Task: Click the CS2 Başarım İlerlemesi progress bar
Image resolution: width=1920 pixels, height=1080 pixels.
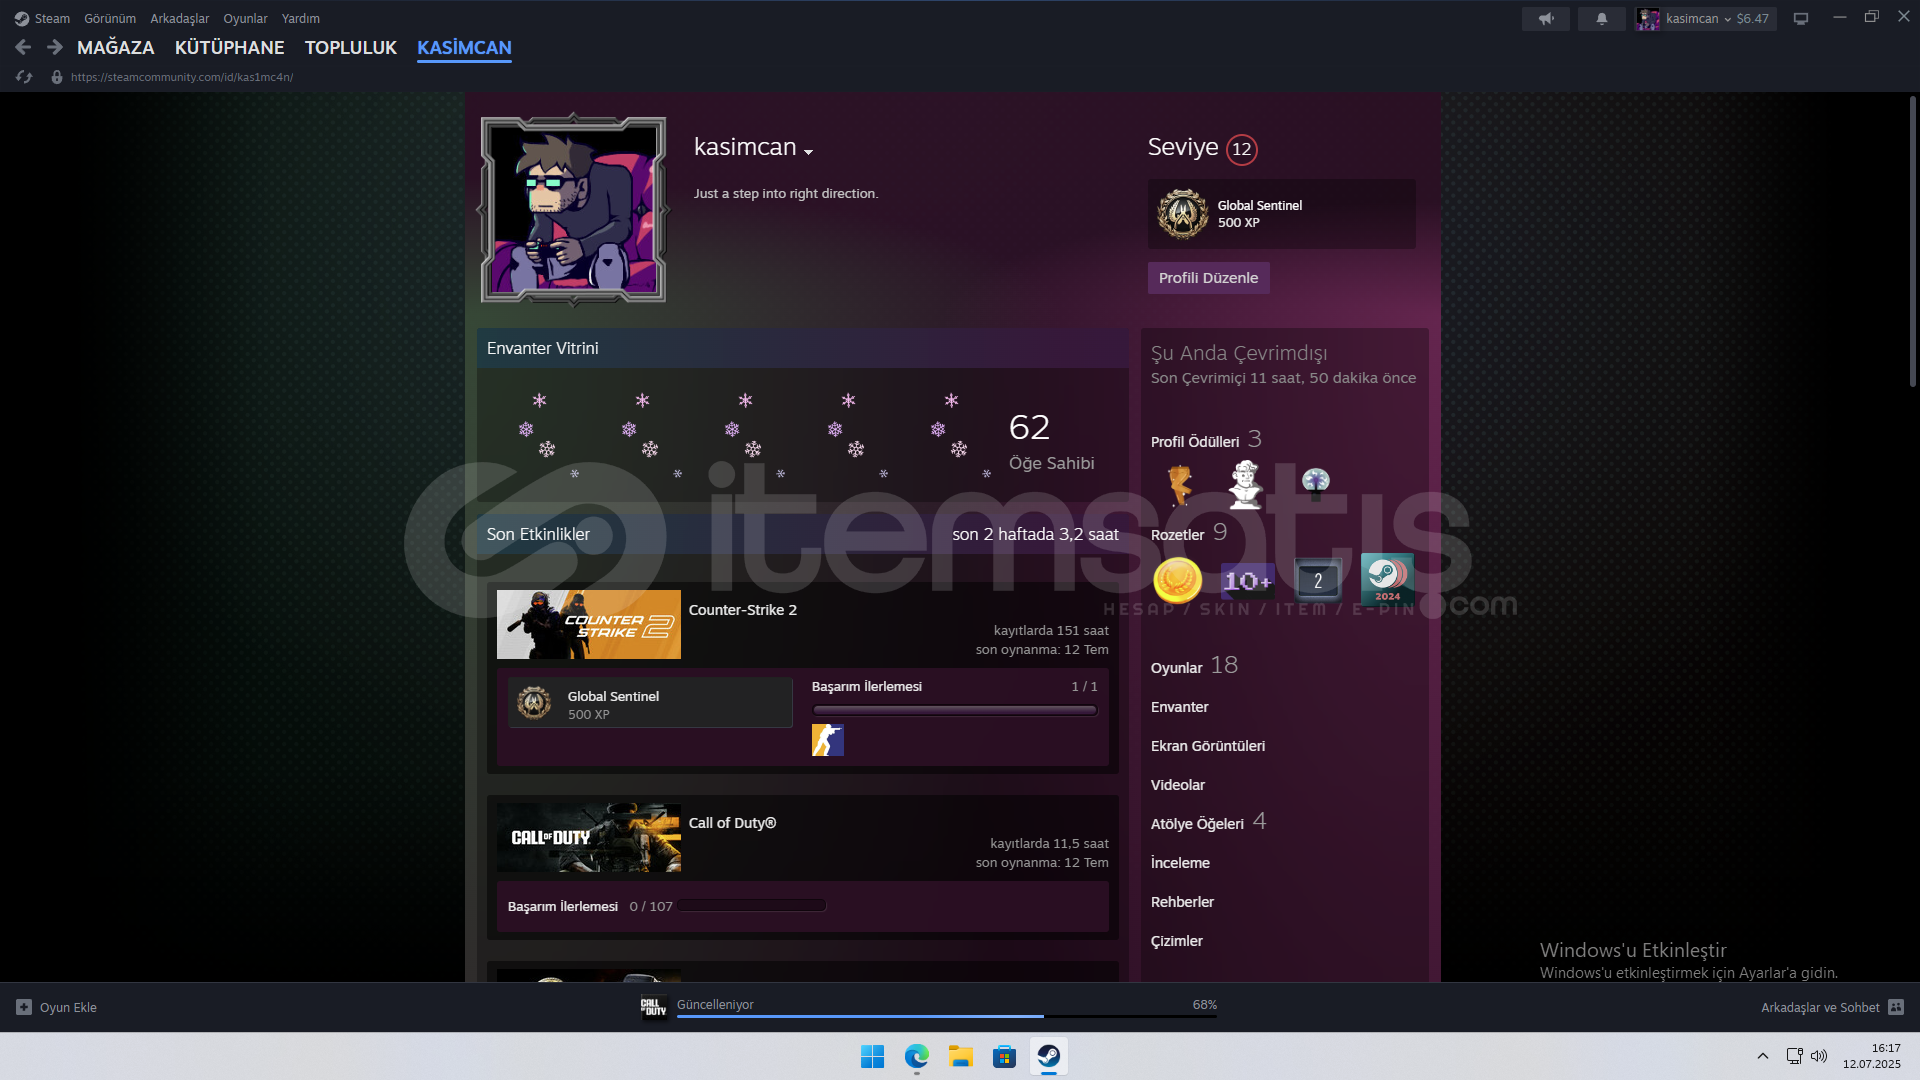Action: coord(955,711)
